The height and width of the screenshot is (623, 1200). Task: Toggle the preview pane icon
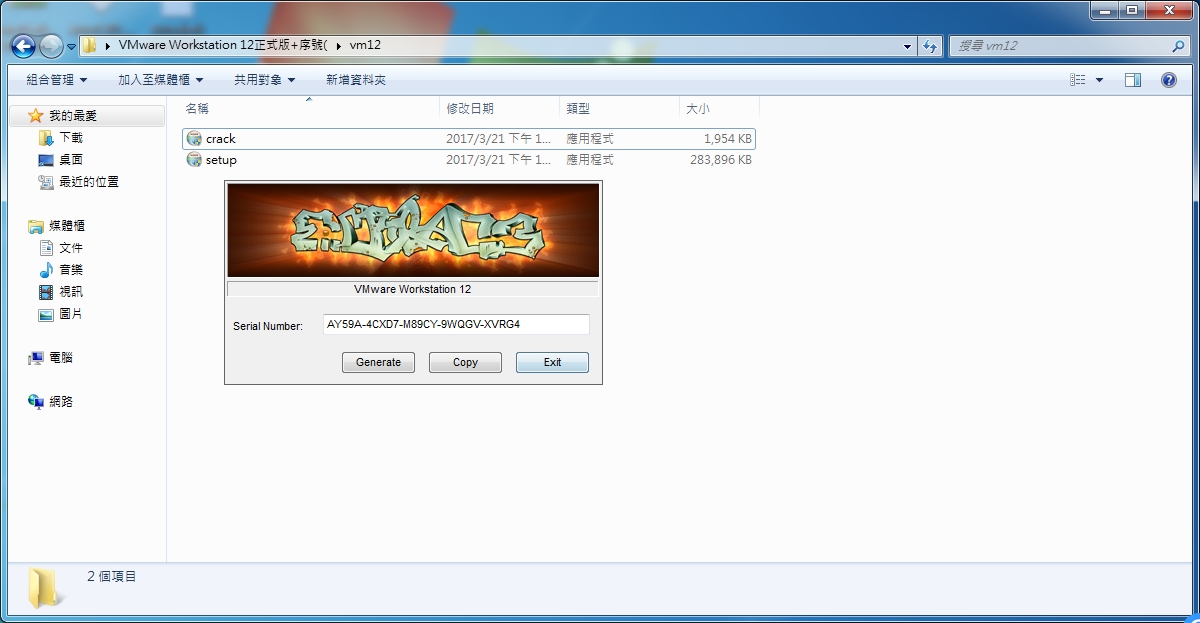point(1133,80)
